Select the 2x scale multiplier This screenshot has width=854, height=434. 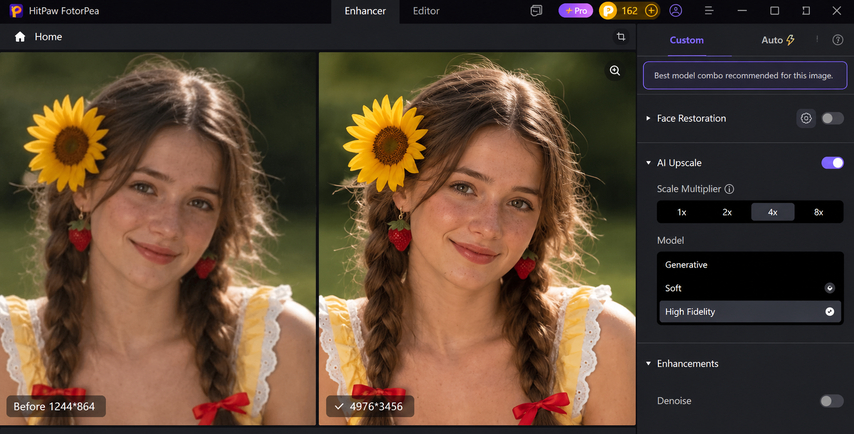(x=727, y=212)
